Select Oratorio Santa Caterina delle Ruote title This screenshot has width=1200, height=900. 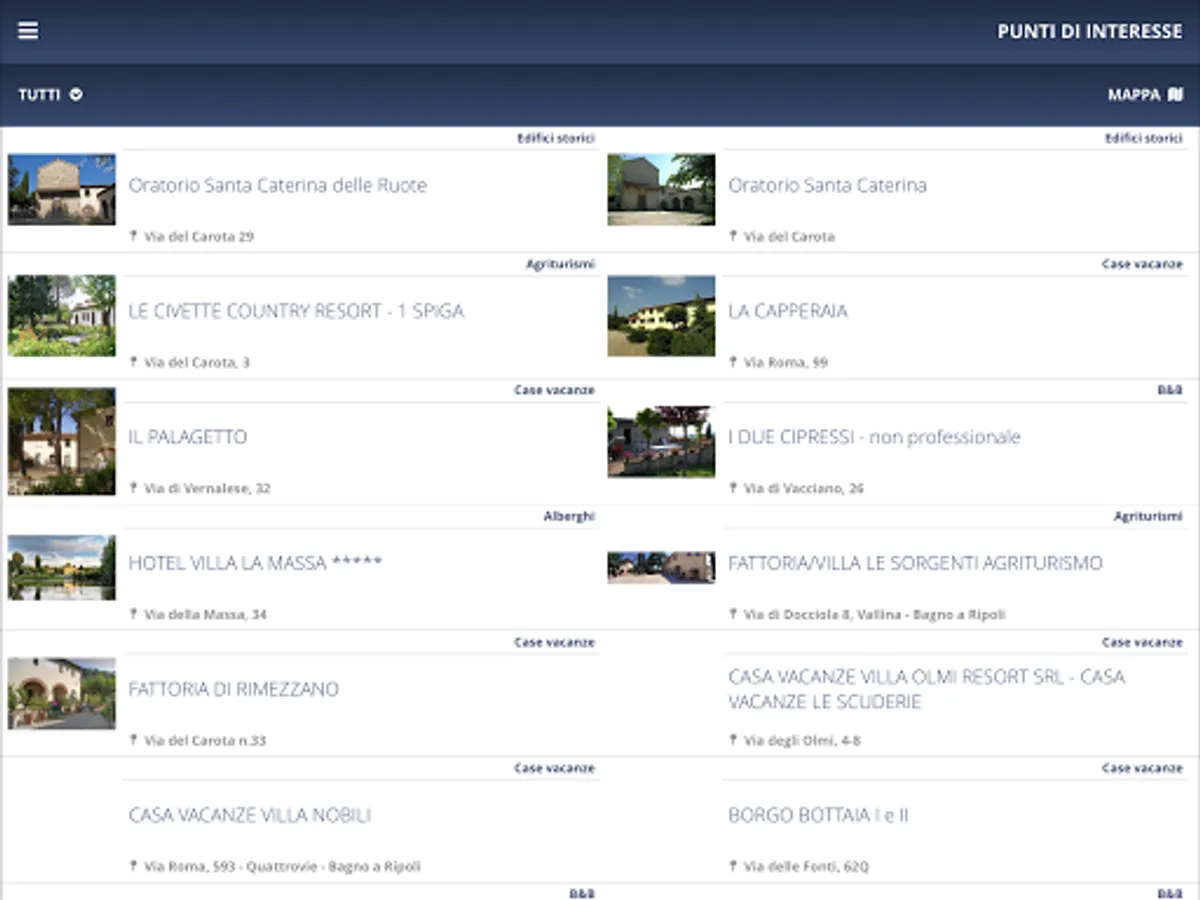pos(278,185)
